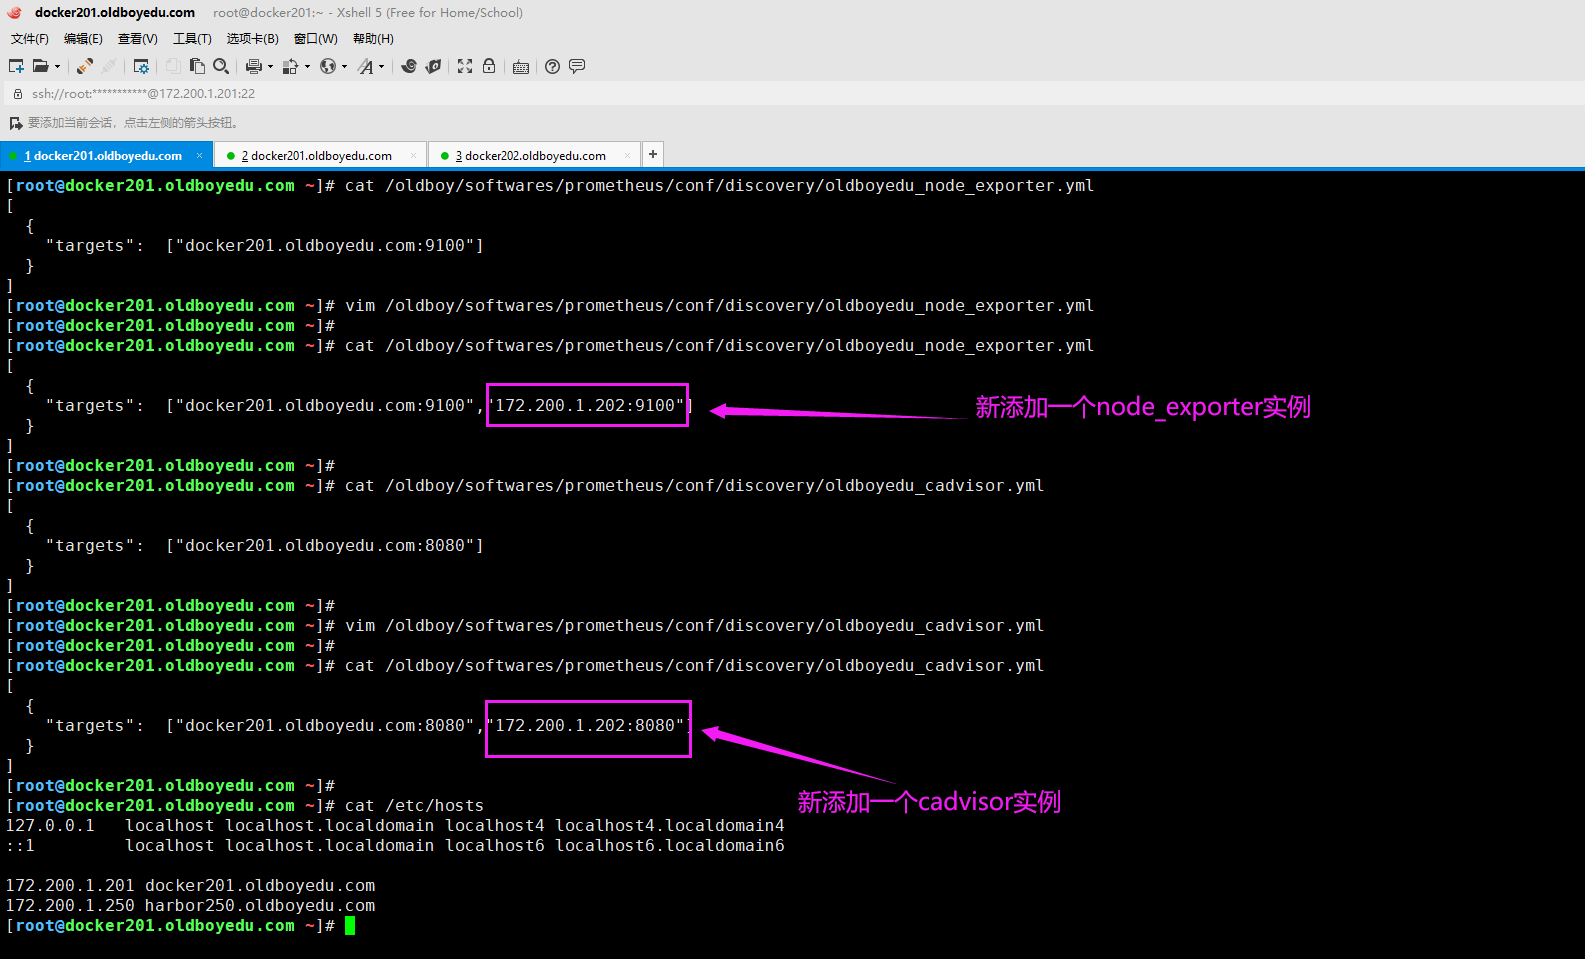Expand the font settings dropdown arrow
Viewport: 1585px width, 959px height.
pyautogui.click(x=381, y=67)
